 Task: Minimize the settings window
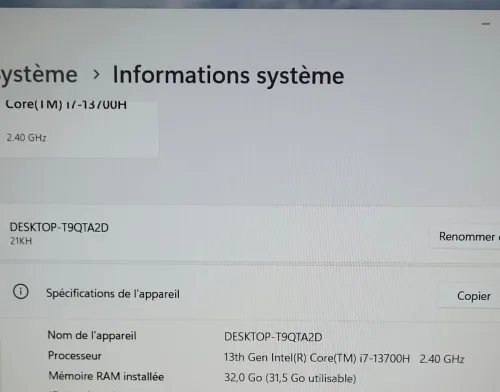[486, 24]
